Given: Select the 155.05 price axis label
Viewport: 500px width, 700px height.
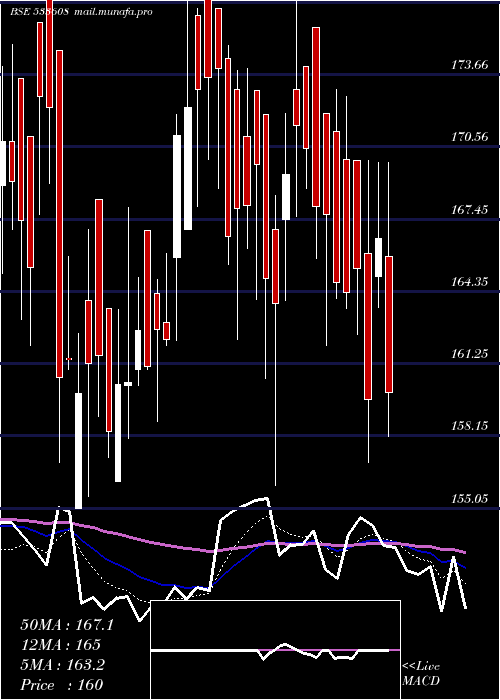Looking at the screenshot, I should 469,498.
